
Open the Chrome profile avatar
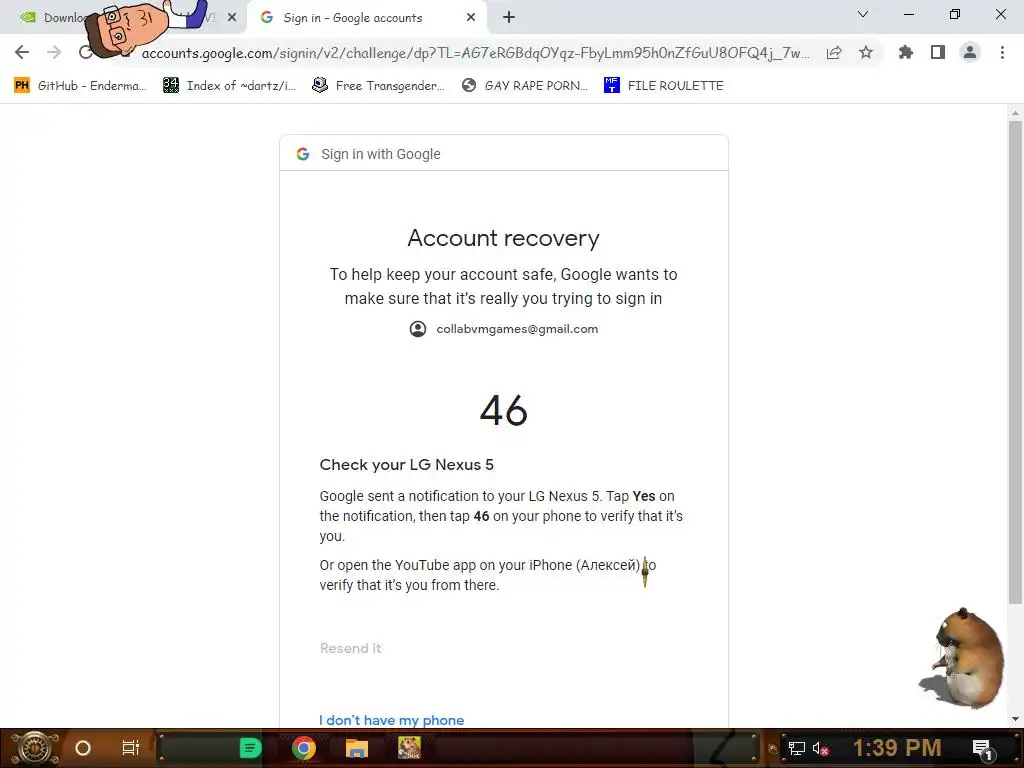(970, 52)
